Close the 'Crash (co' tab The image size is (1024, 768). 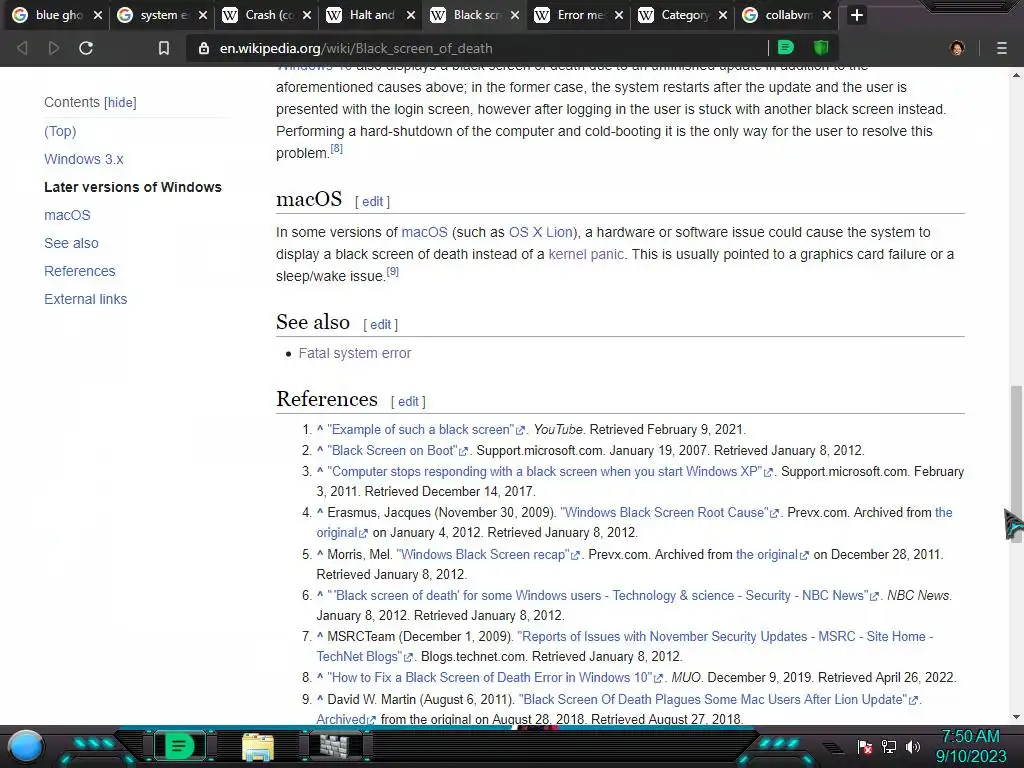coord(307,15)
